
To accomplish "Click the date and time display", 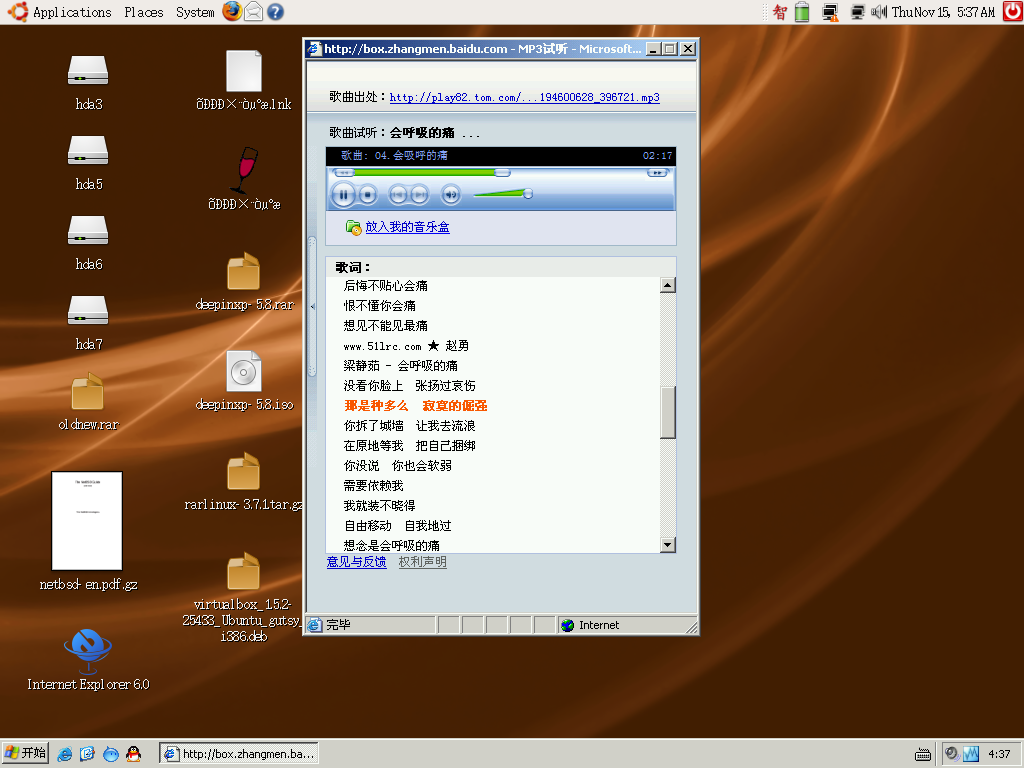I will pos(943,12).
